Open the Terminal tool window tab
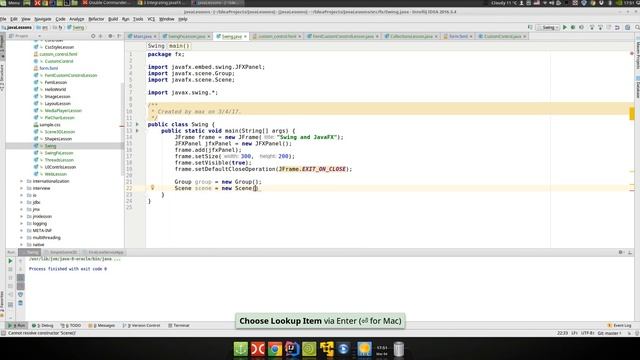 (x=179, y=325)
